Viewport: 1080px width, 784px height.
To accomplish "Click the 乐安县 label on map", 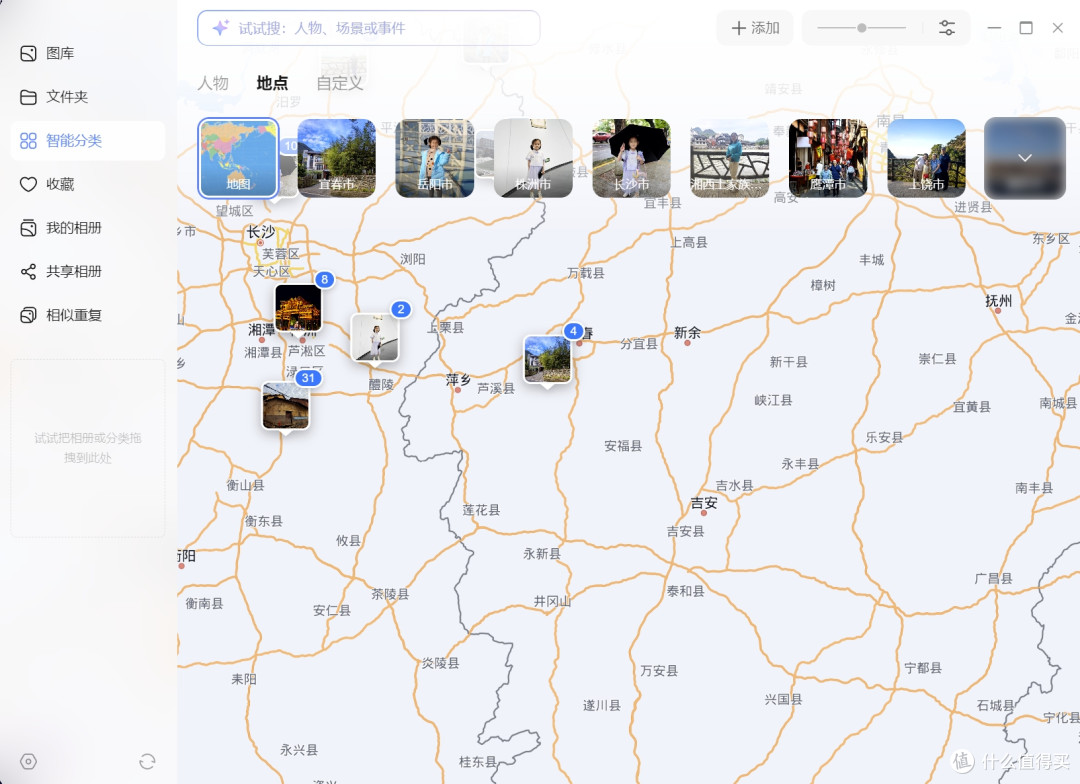I will (x=884, y=437).
